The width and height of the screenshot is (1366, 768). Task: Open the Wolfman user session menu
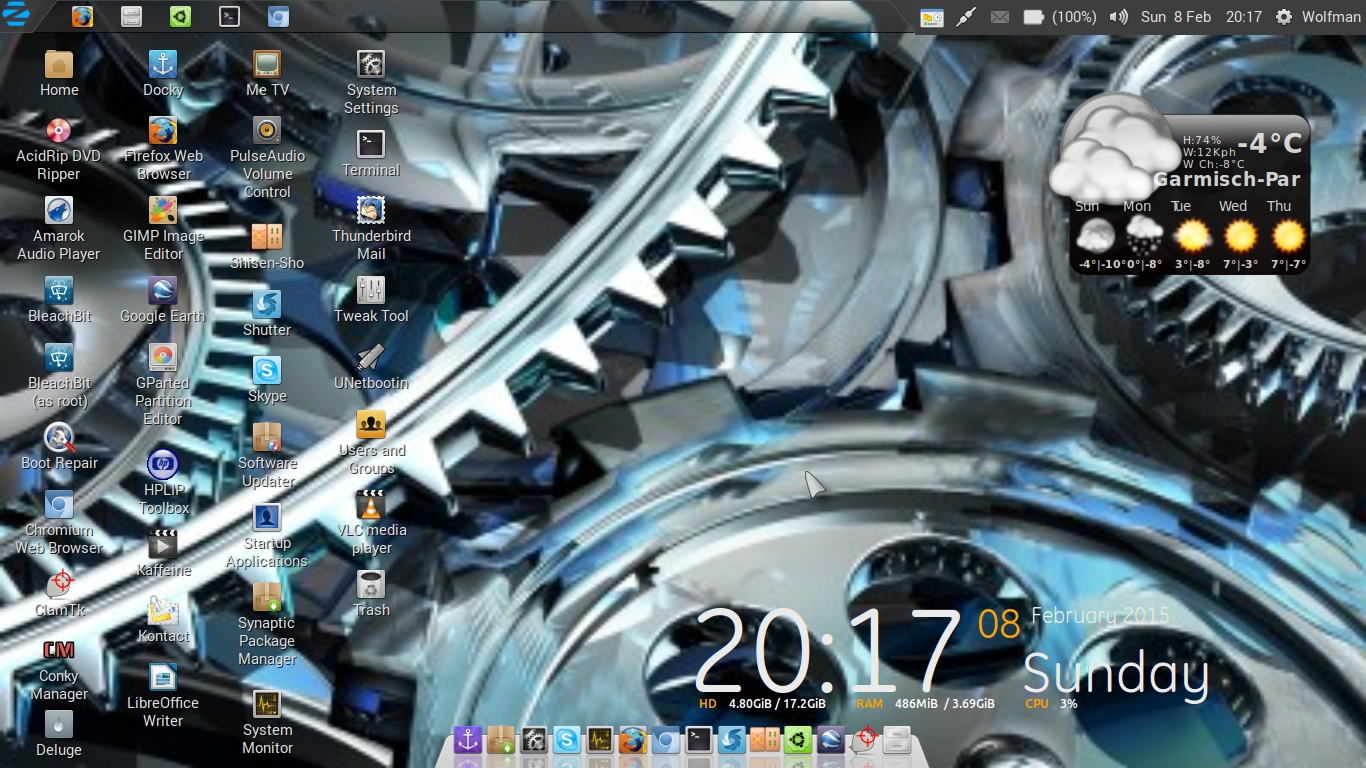tap(1318, 17)
